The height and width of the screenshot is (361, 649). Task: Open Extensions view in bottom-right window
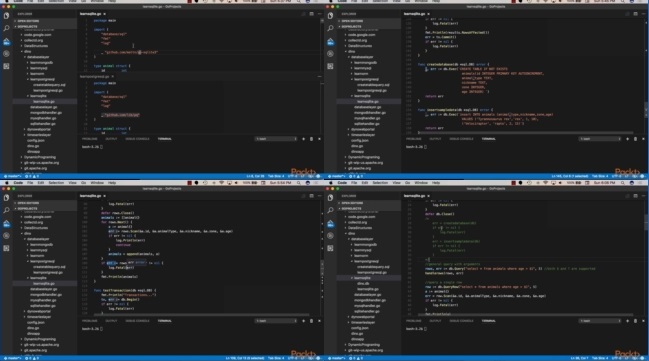pyautogui.click(x=330, y=248)
